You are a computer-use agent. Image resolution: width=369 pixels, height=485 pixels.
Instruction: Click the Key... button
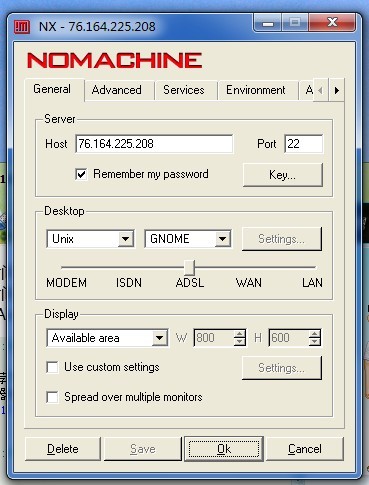(283, 175)
